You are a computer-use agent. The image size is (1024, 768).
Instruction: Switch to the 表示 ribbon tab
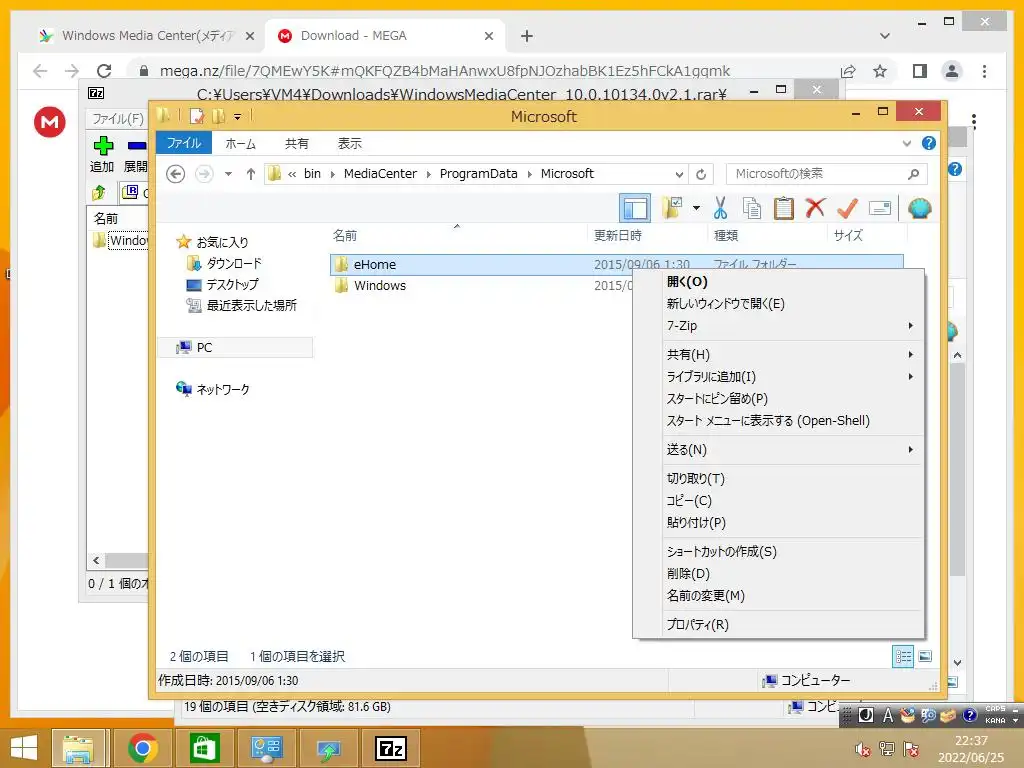point(349,143)
